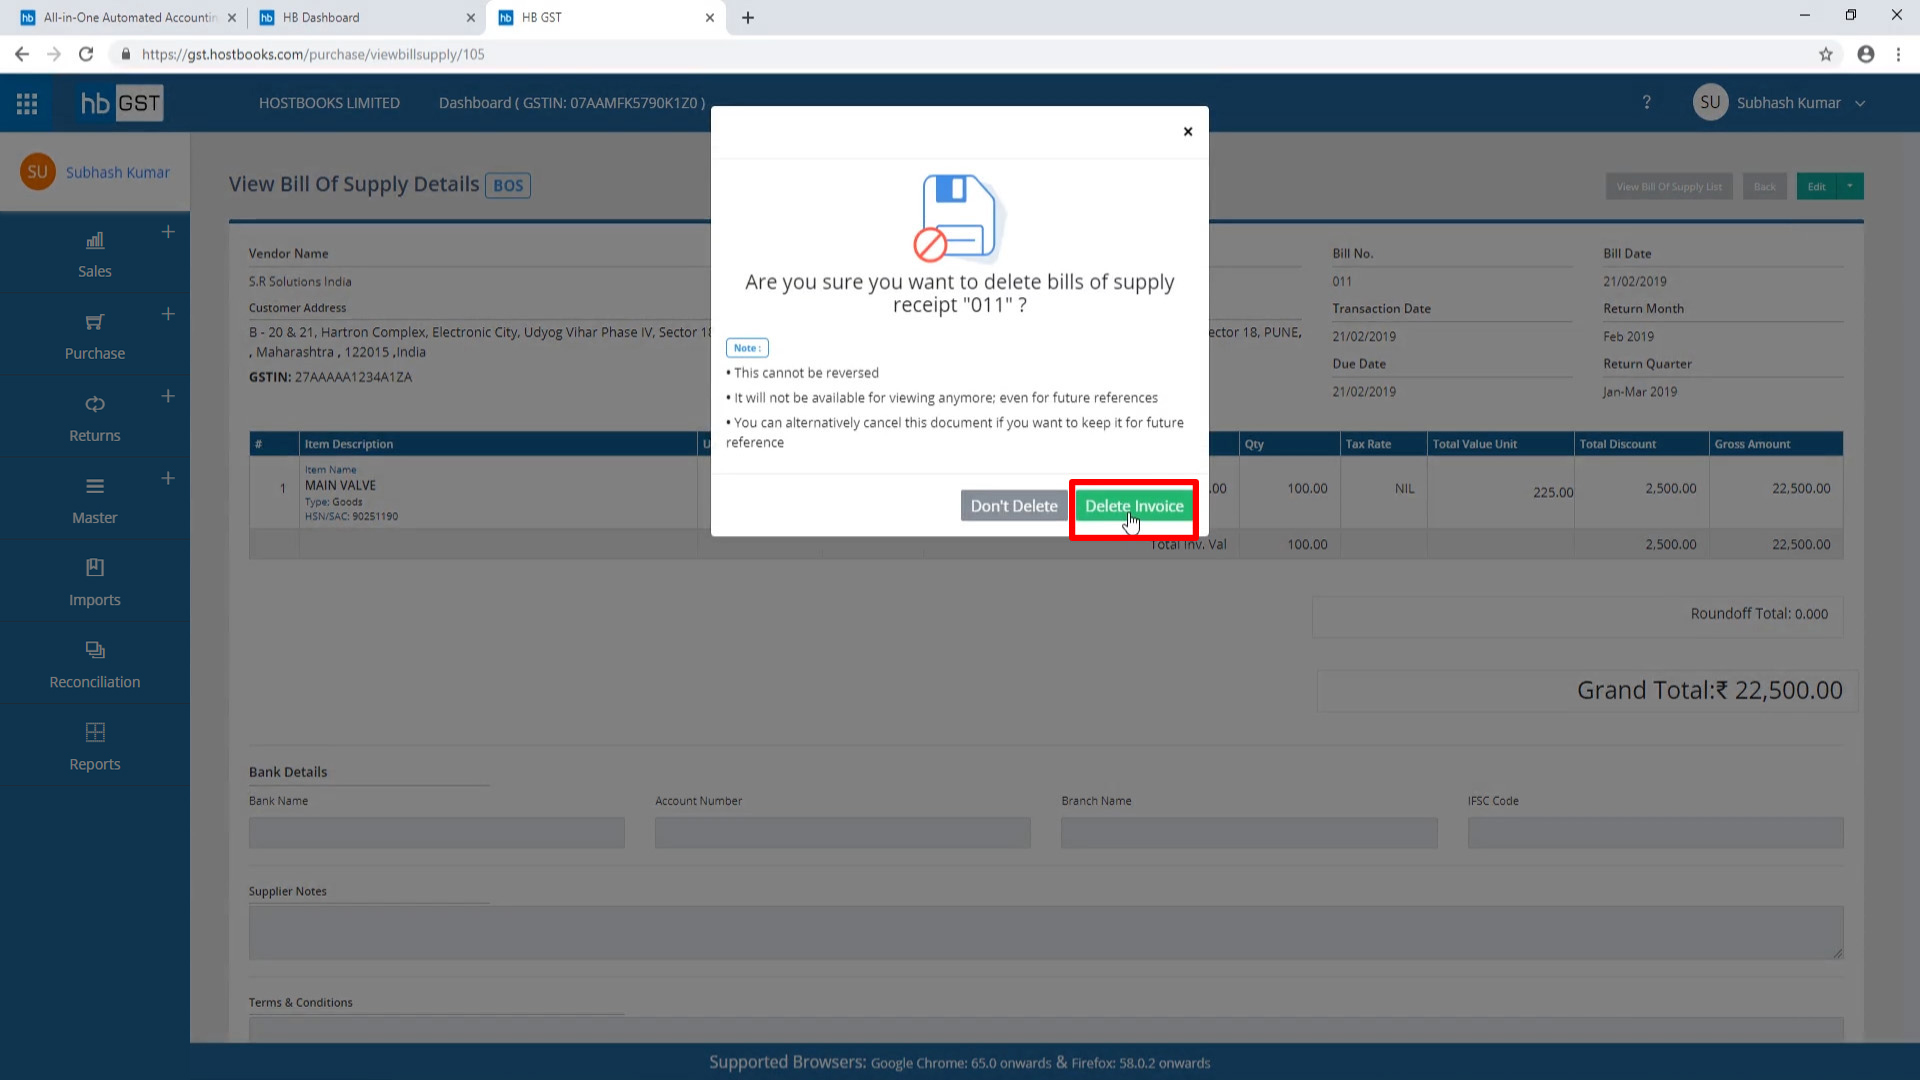Viewport: 1920px width, 1080px height.
Task: Switch to the HB Dashboard tab
Action: coord(321,17)
